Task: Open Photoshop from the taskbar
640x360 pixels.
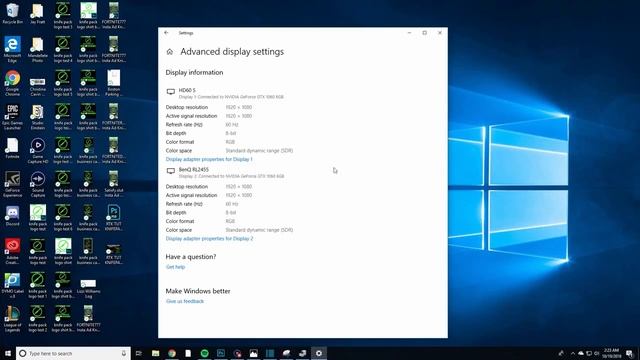Action: 221,353
